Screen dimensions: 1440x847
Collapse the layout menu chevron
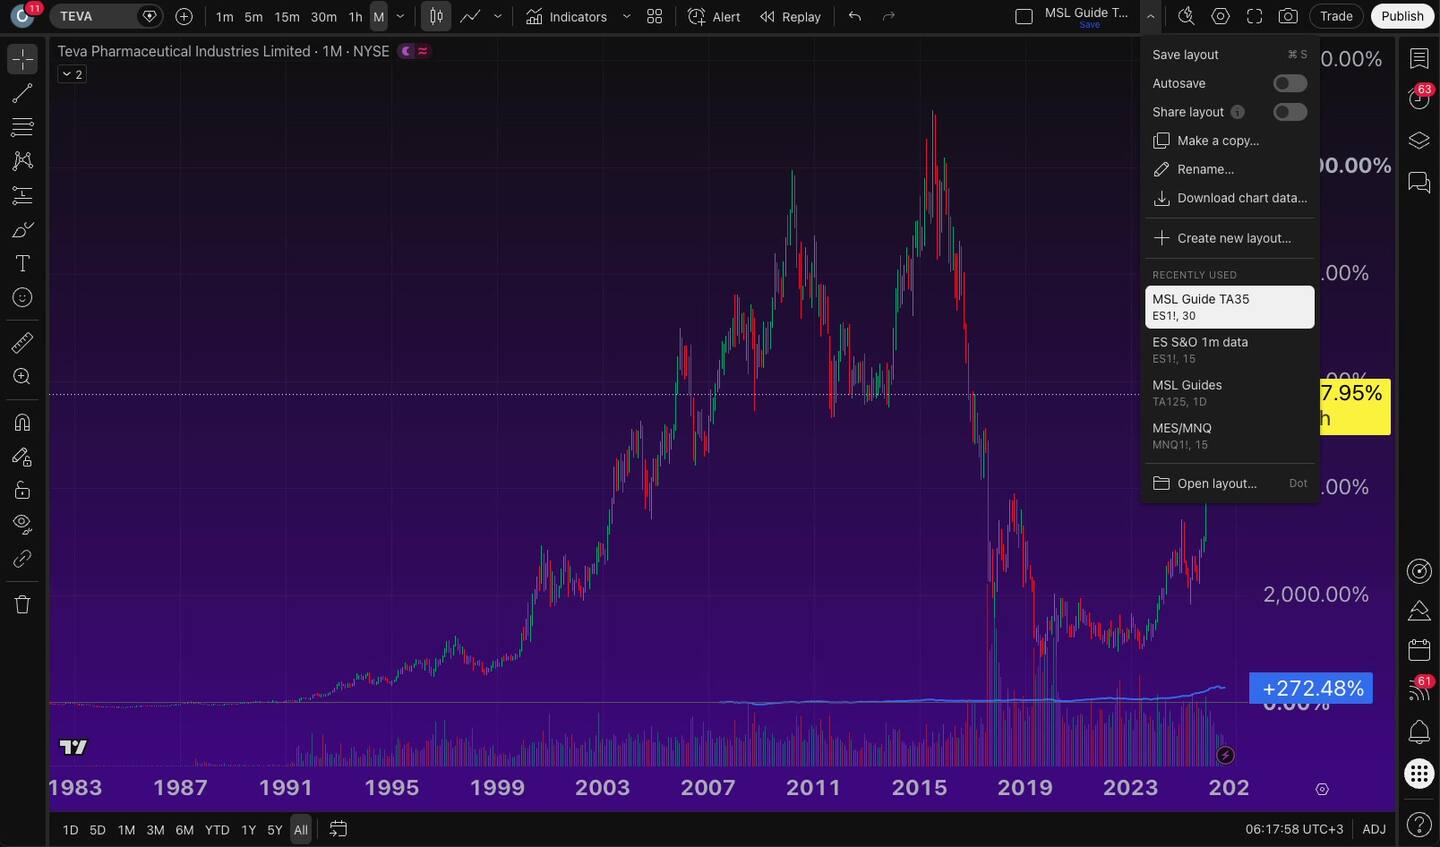pos(1151,16)
